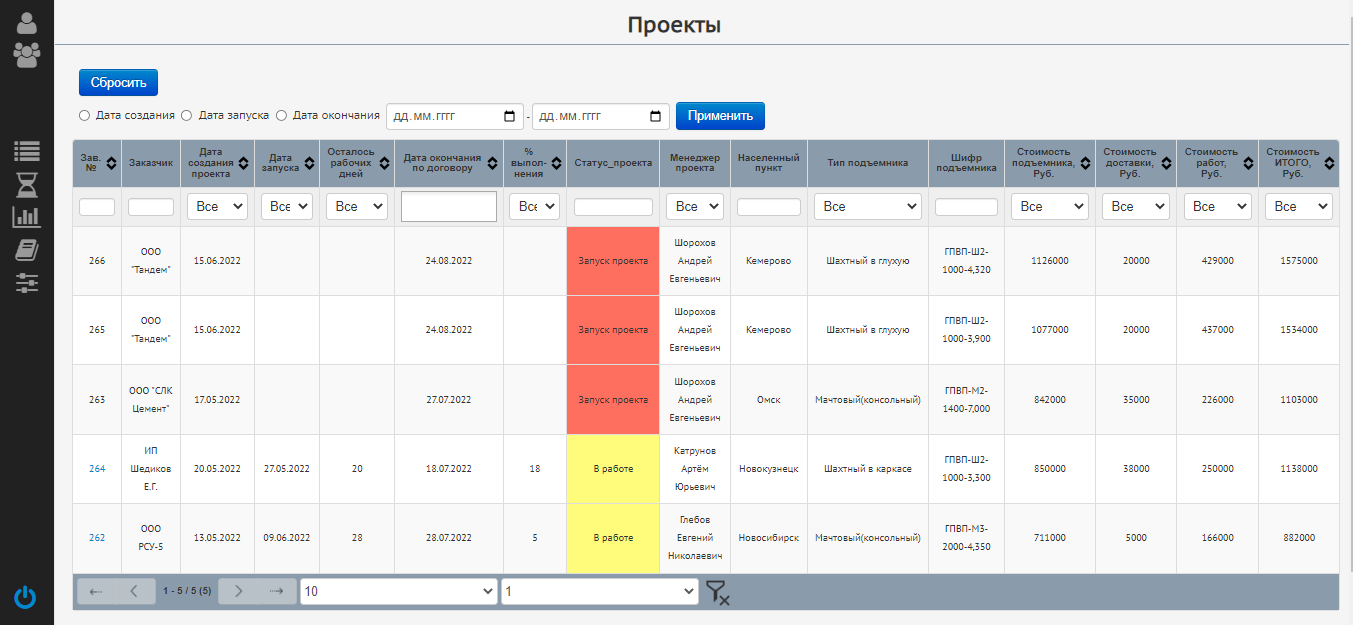Sort by Стоимость работ column arrows

click(x=1246, y=163)
